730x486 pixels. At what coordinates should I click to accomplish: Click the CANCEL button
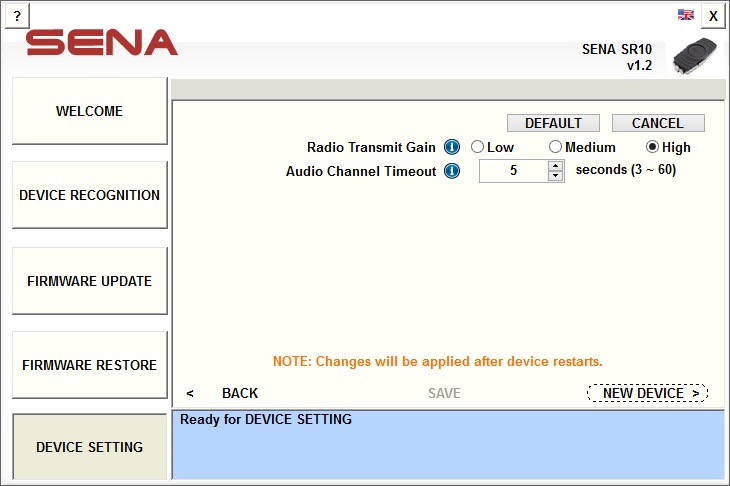tap(658, 123)
